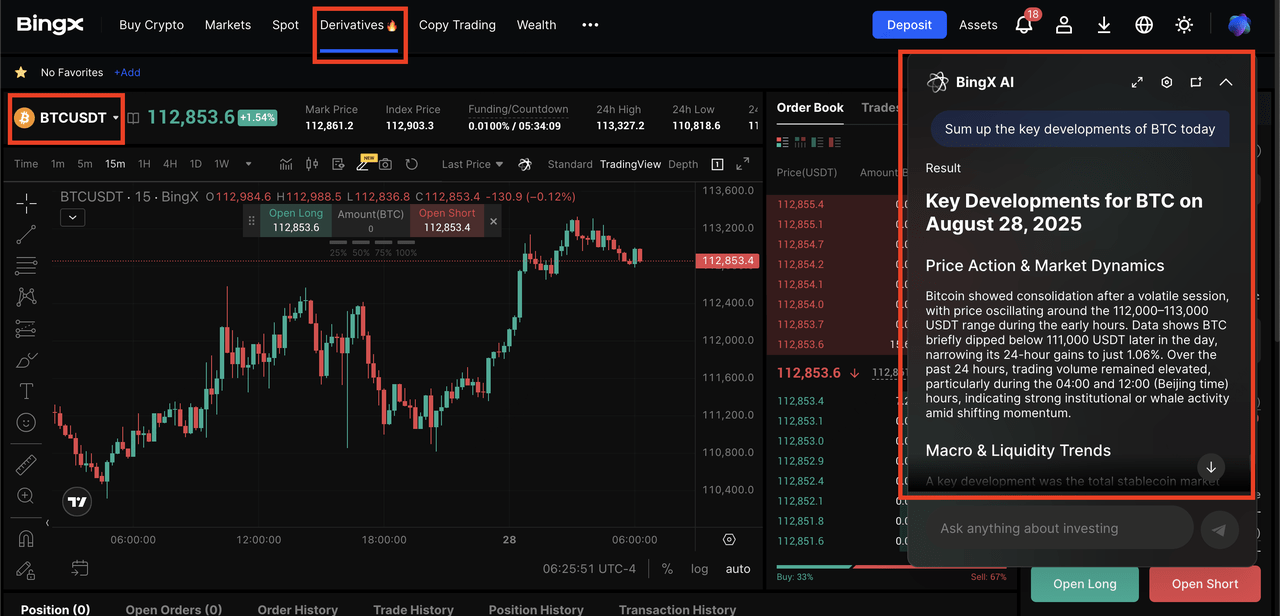1280x616 pixels.
Task: Select the Text annotation tool
Action: pyautogui.click(x=26, y=391)
